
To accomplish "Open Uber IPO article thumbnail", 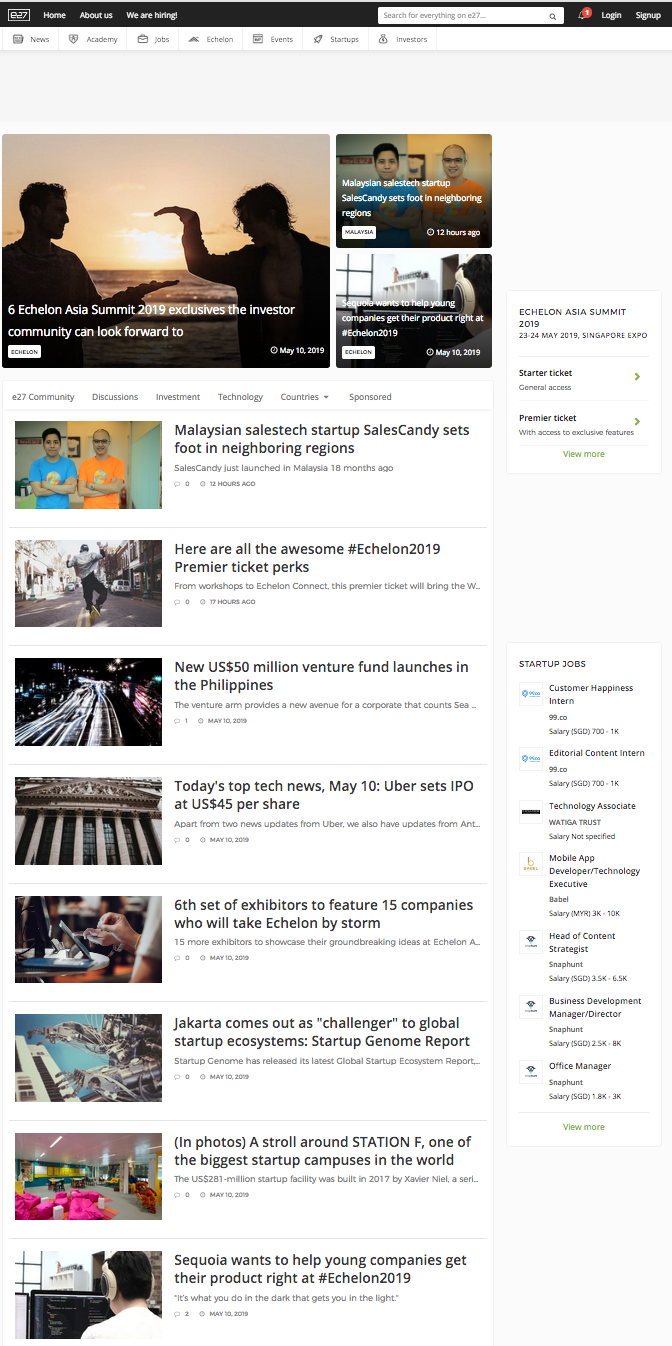I will pos(88,821).
